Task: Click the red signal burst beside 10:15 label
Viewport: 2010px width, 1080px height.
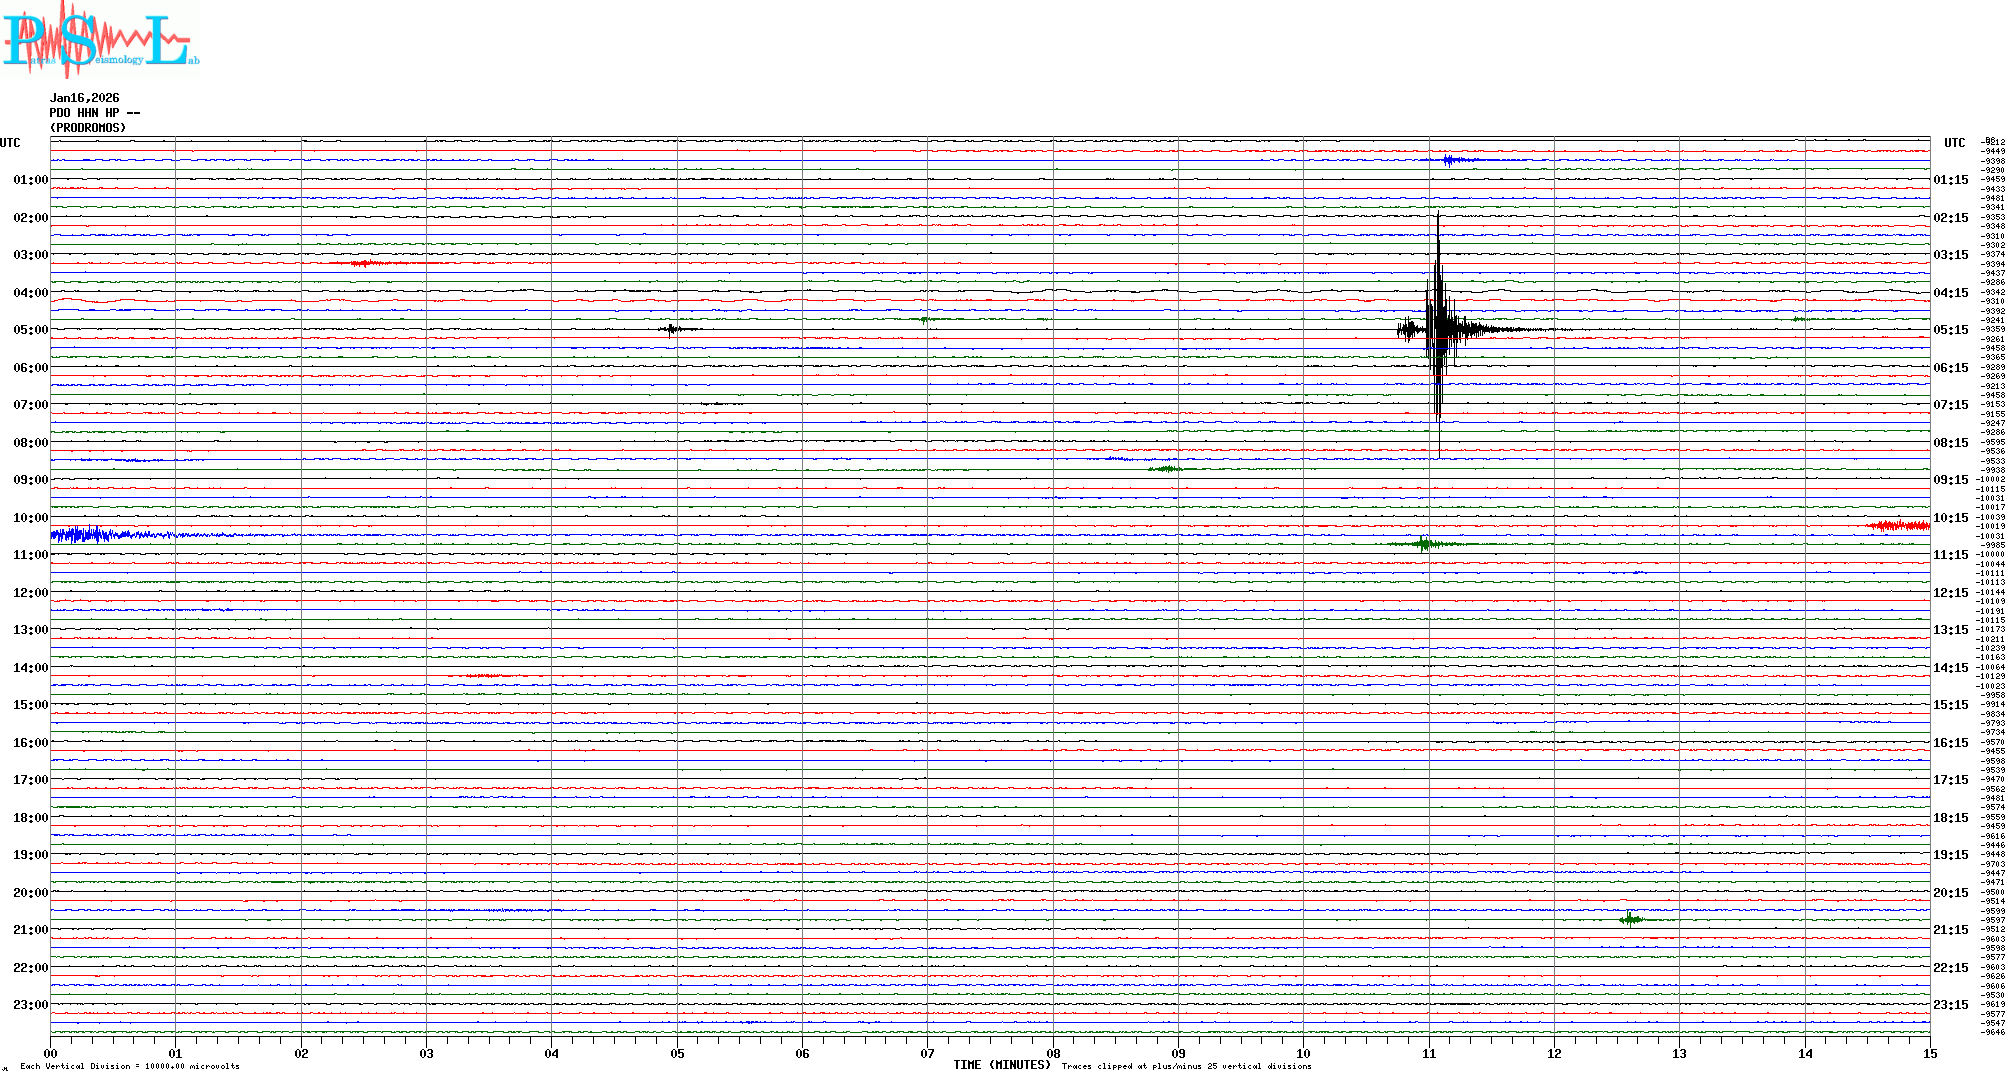Action: [1900, 526]
